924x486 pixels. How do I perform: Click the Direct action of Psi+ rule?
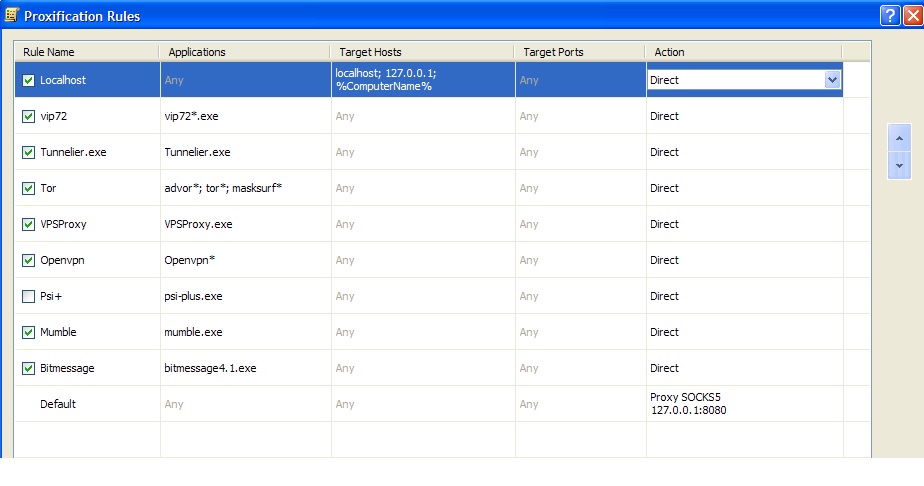coord(664,296)
